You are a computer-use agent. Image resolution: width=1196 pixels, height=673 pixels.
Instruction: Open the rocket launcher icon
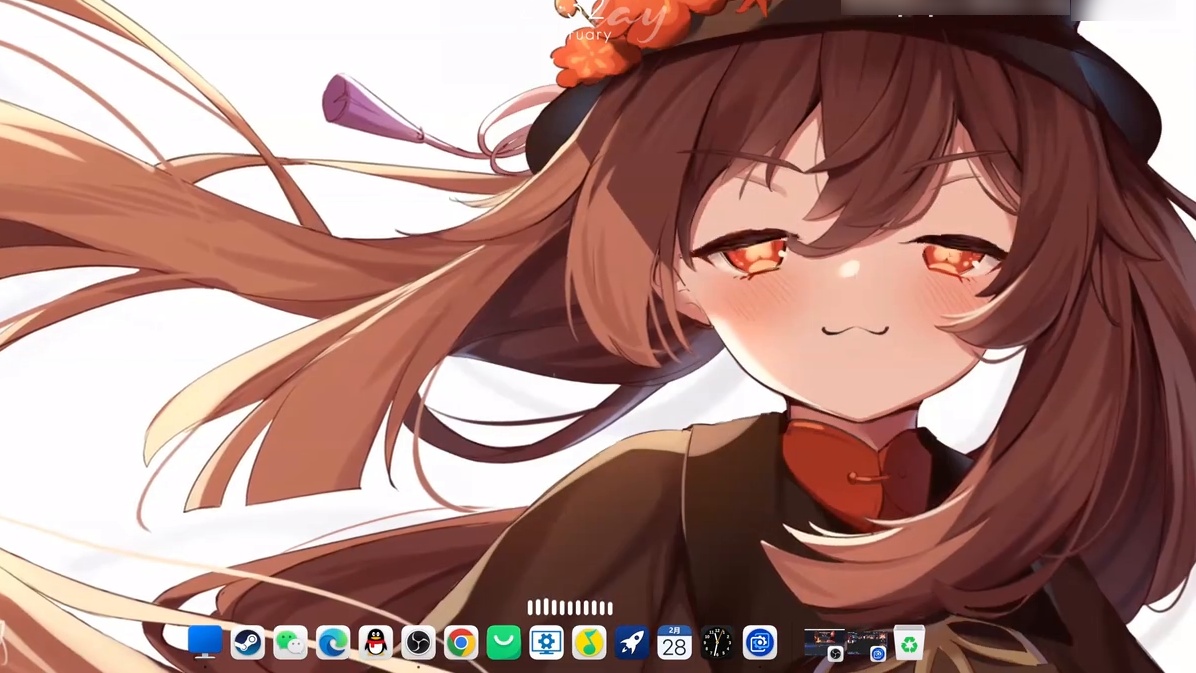(x=631, y=643)
